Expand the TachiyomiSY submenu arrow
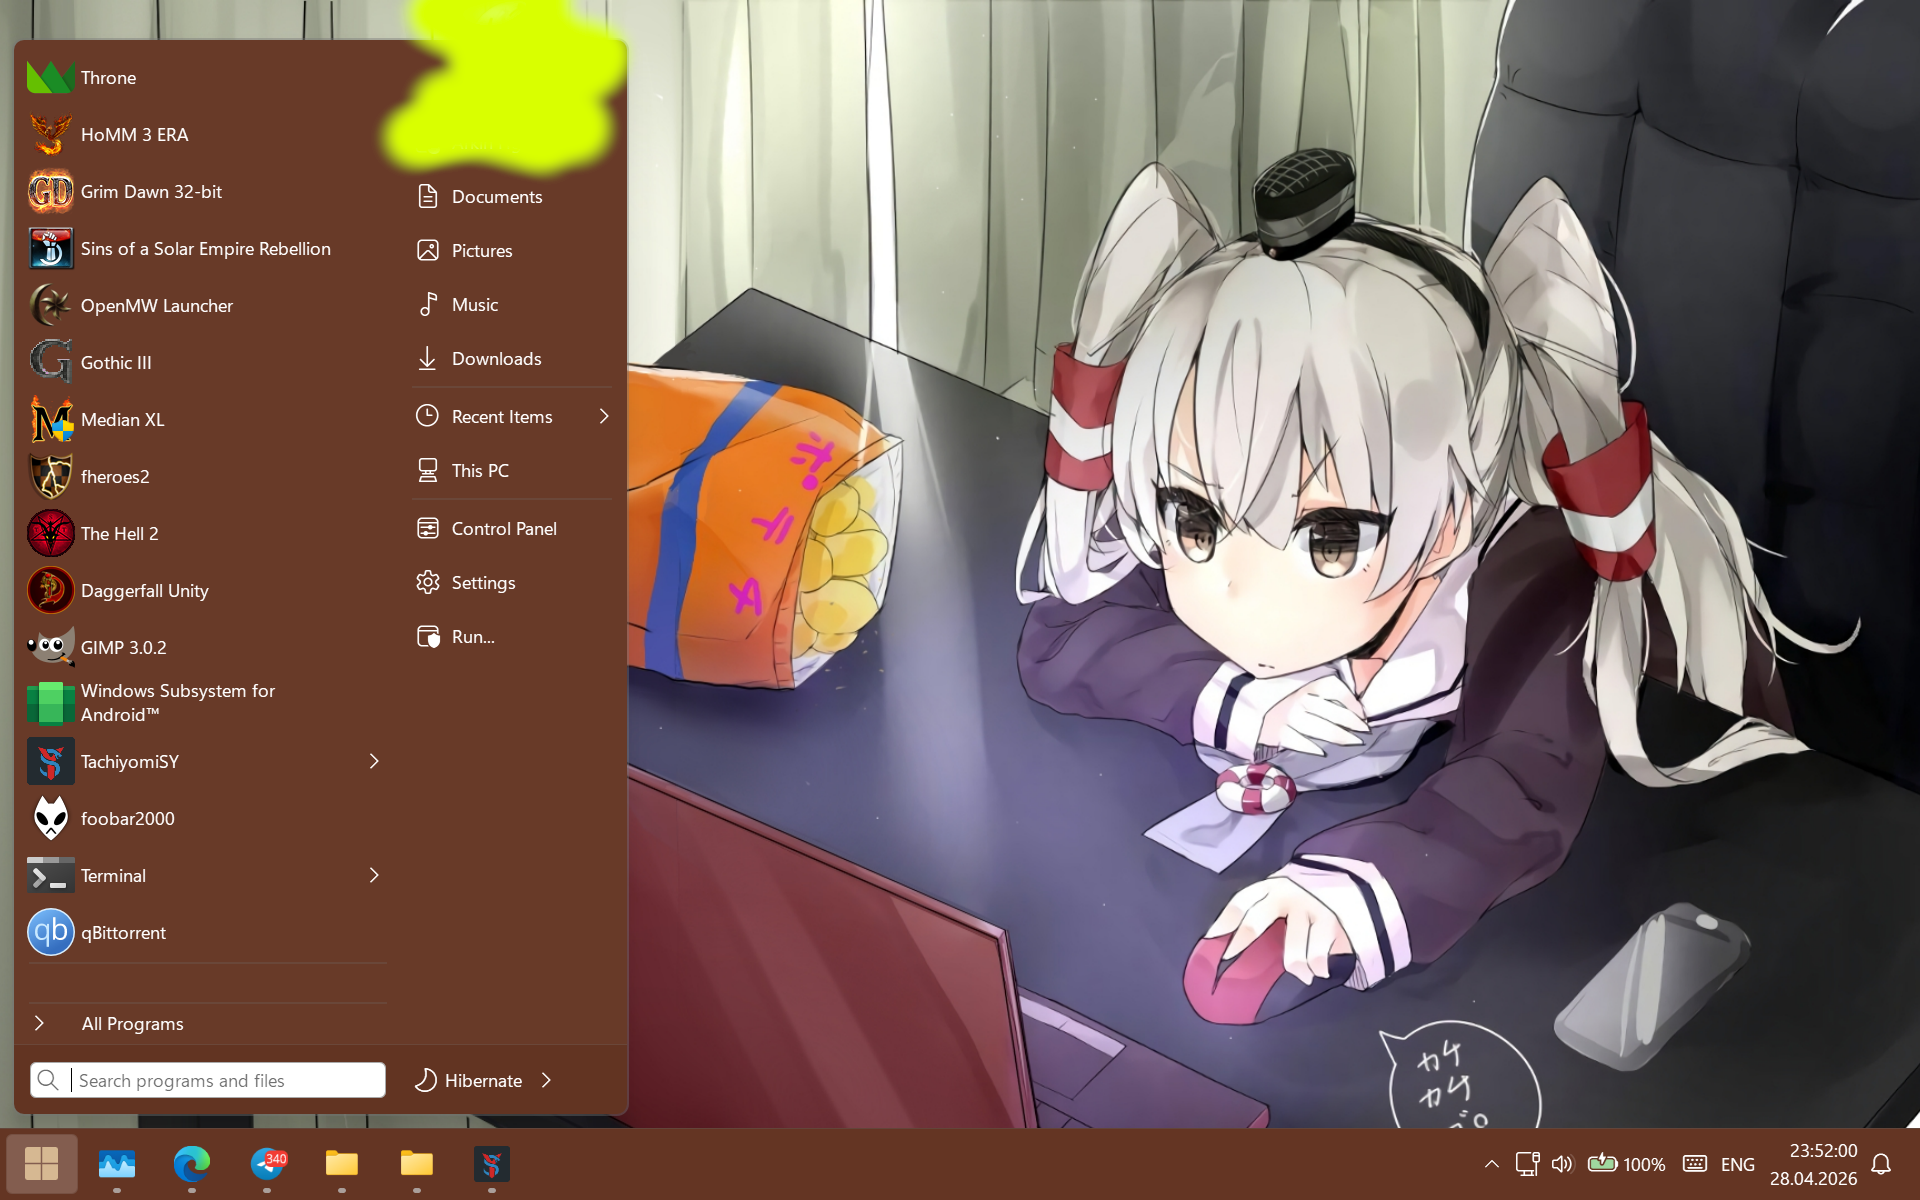This screenshot has width=1920, height=1200. click(374, 762)
